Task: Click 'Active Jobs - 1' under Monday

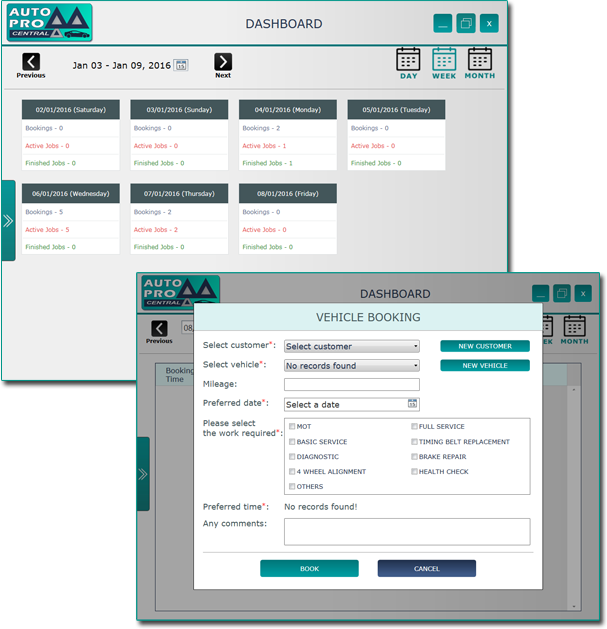Action: pyautogui.click(x=264, y=146)
